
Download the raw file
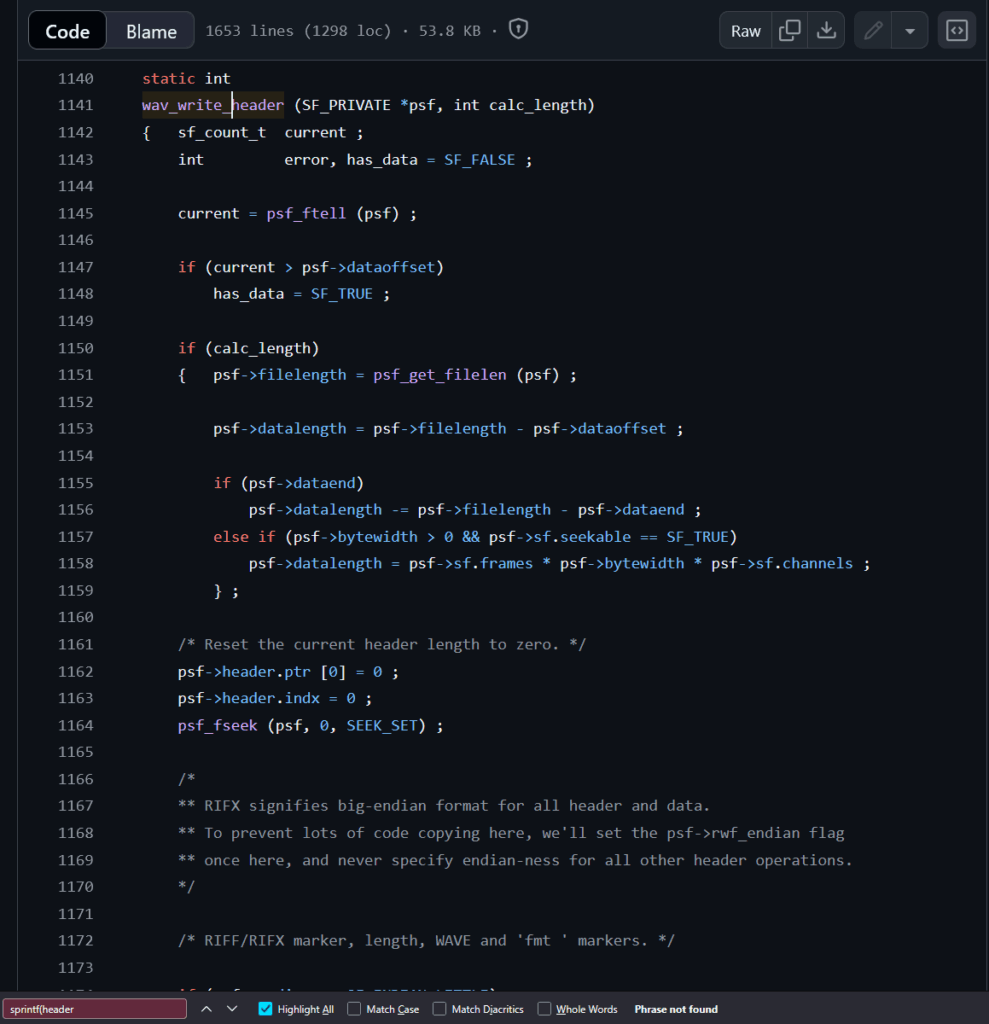pos(826,30)
